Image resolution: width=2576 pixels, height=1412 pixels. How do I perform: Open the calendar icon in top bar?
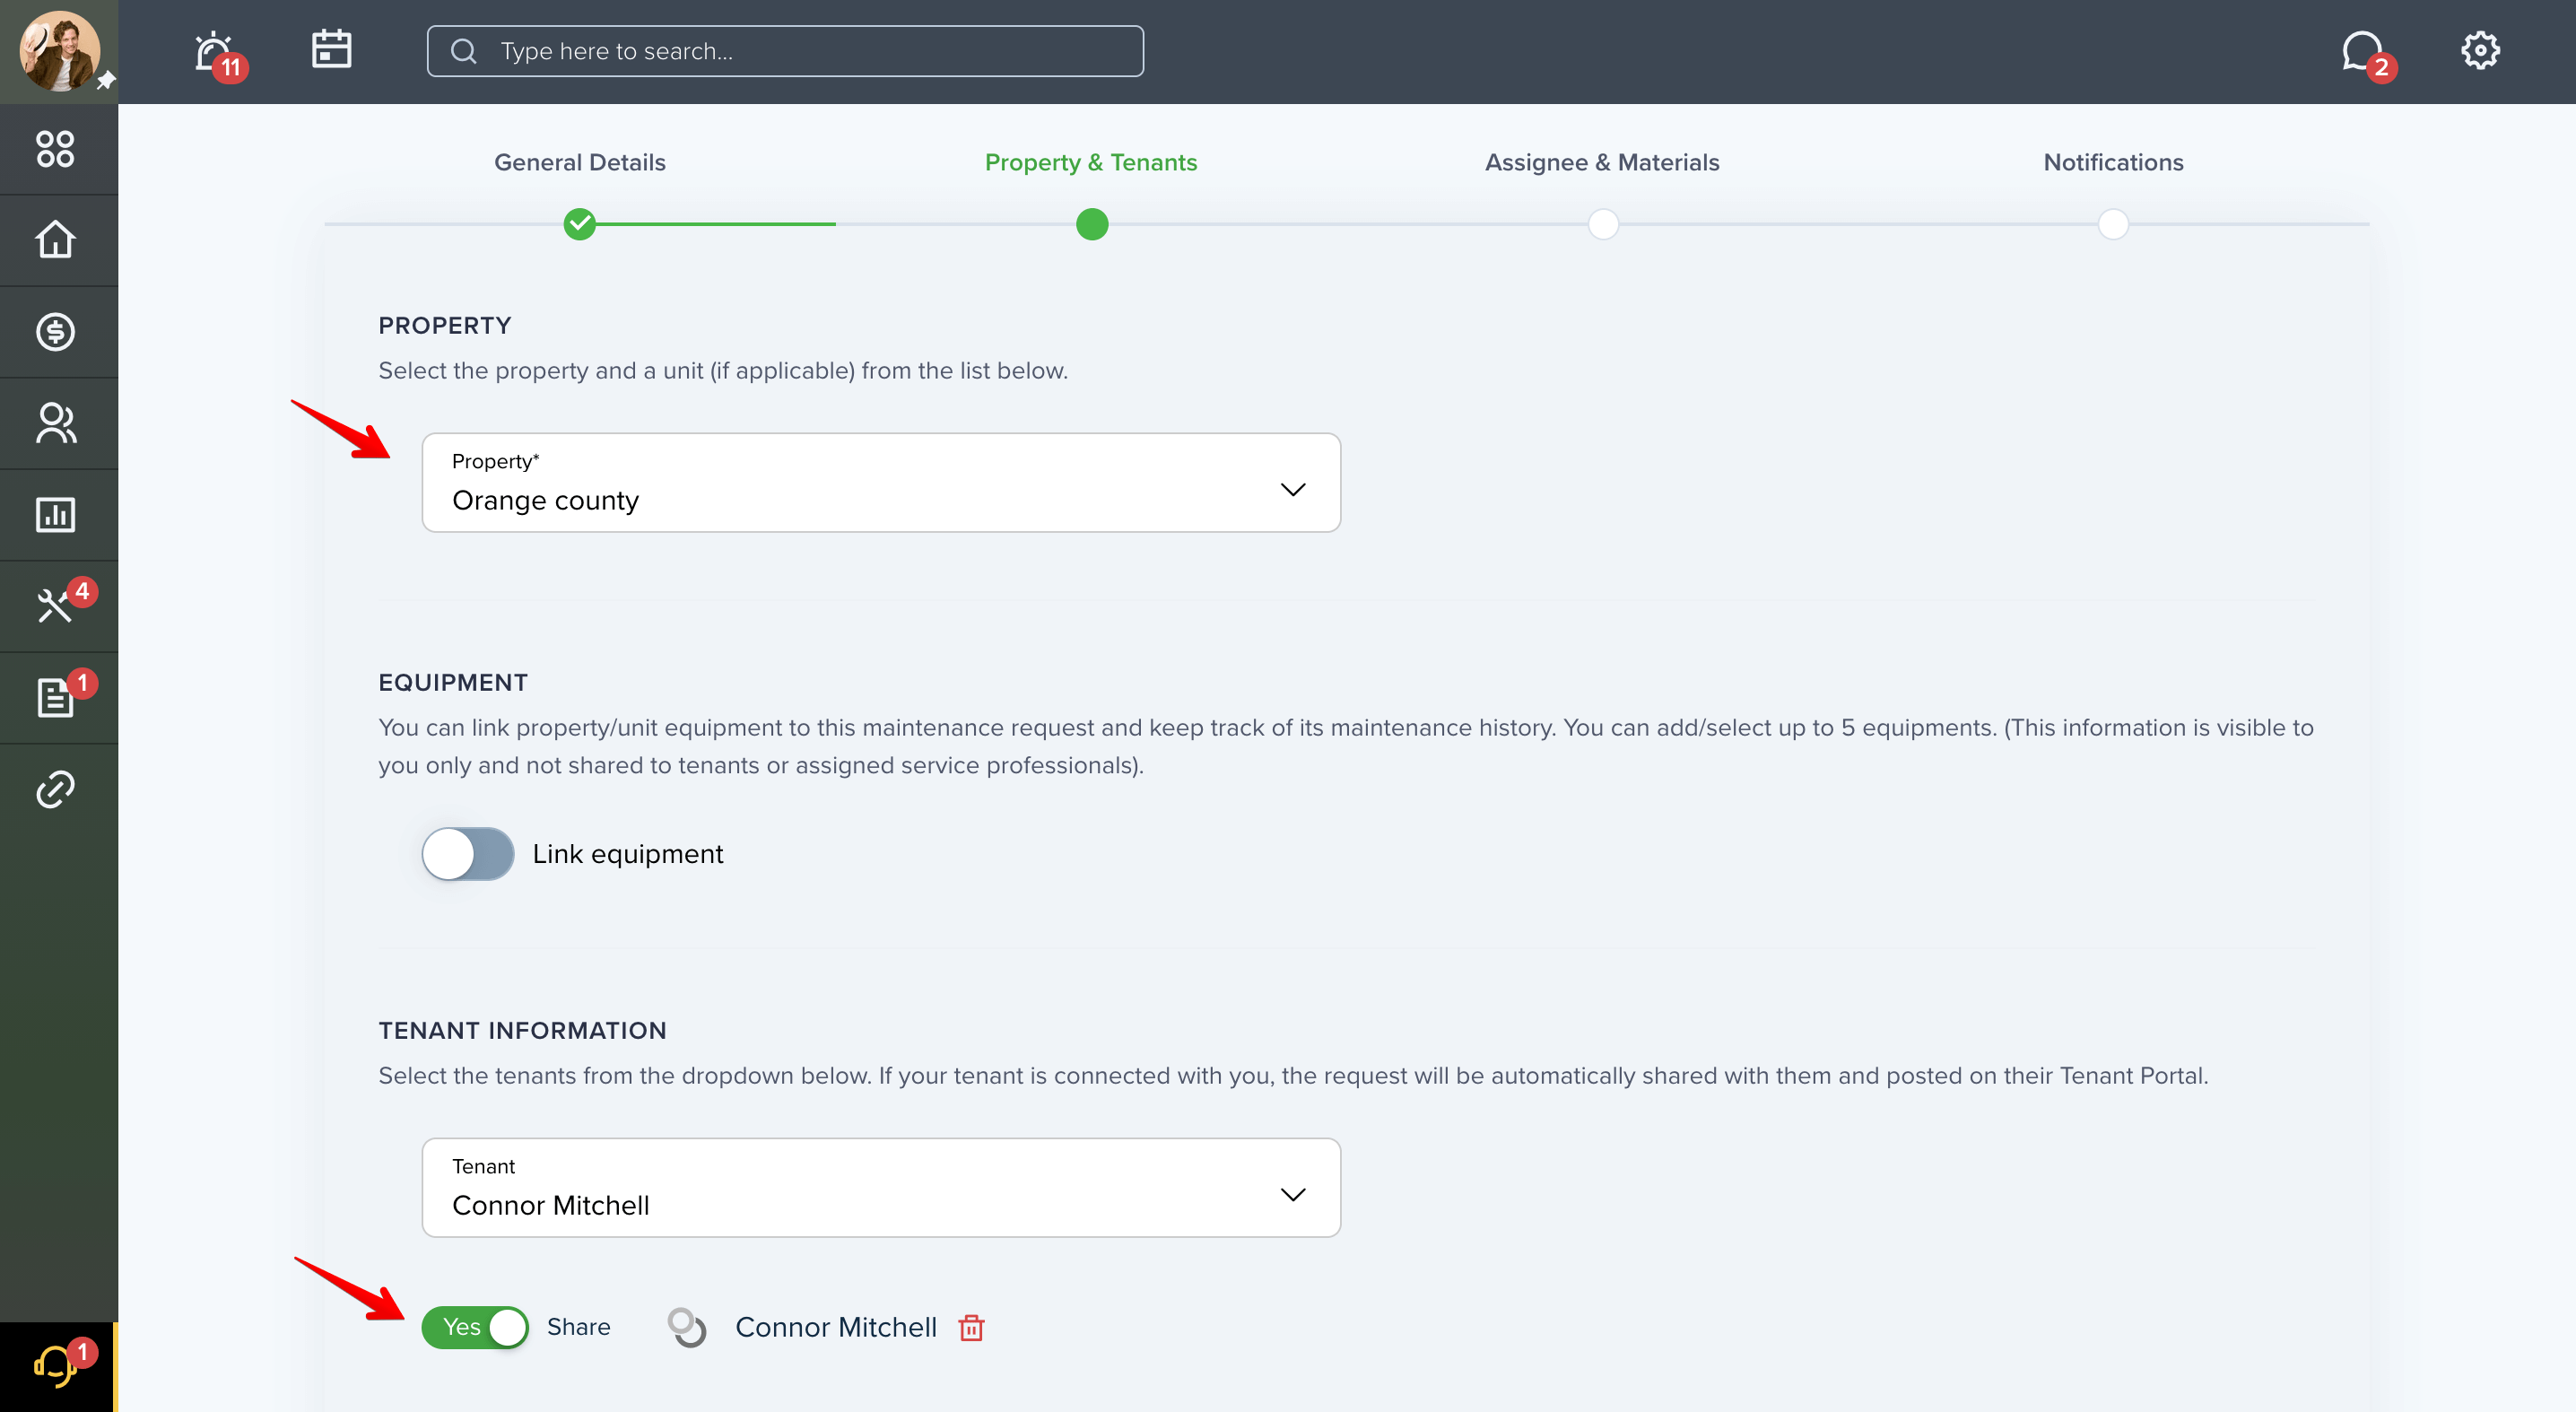tap(331, 49)
